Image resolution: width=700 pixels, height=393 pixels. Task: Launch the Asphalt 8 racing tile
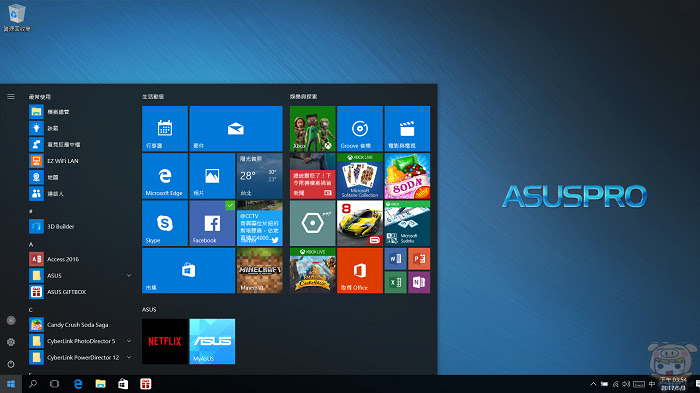point(360,223)
